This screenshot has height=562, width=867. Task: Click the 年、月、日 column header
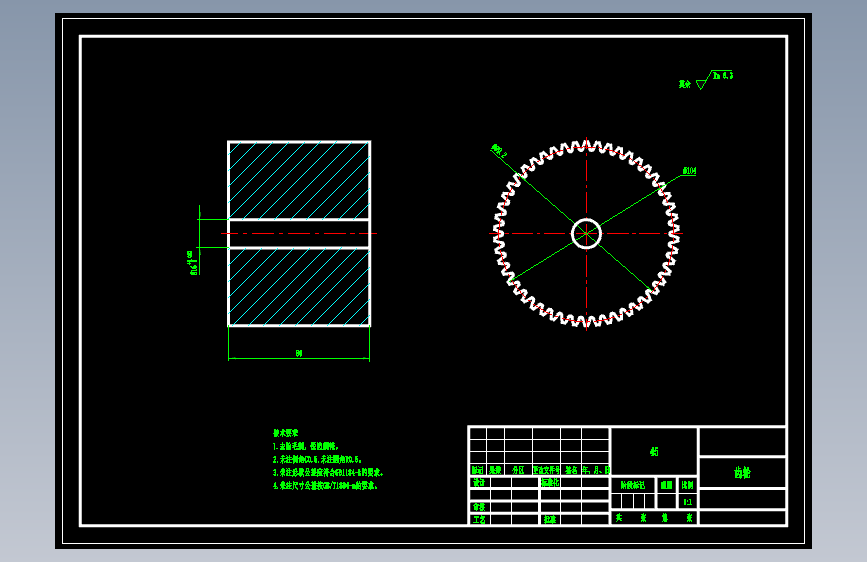tap(596, 470)
